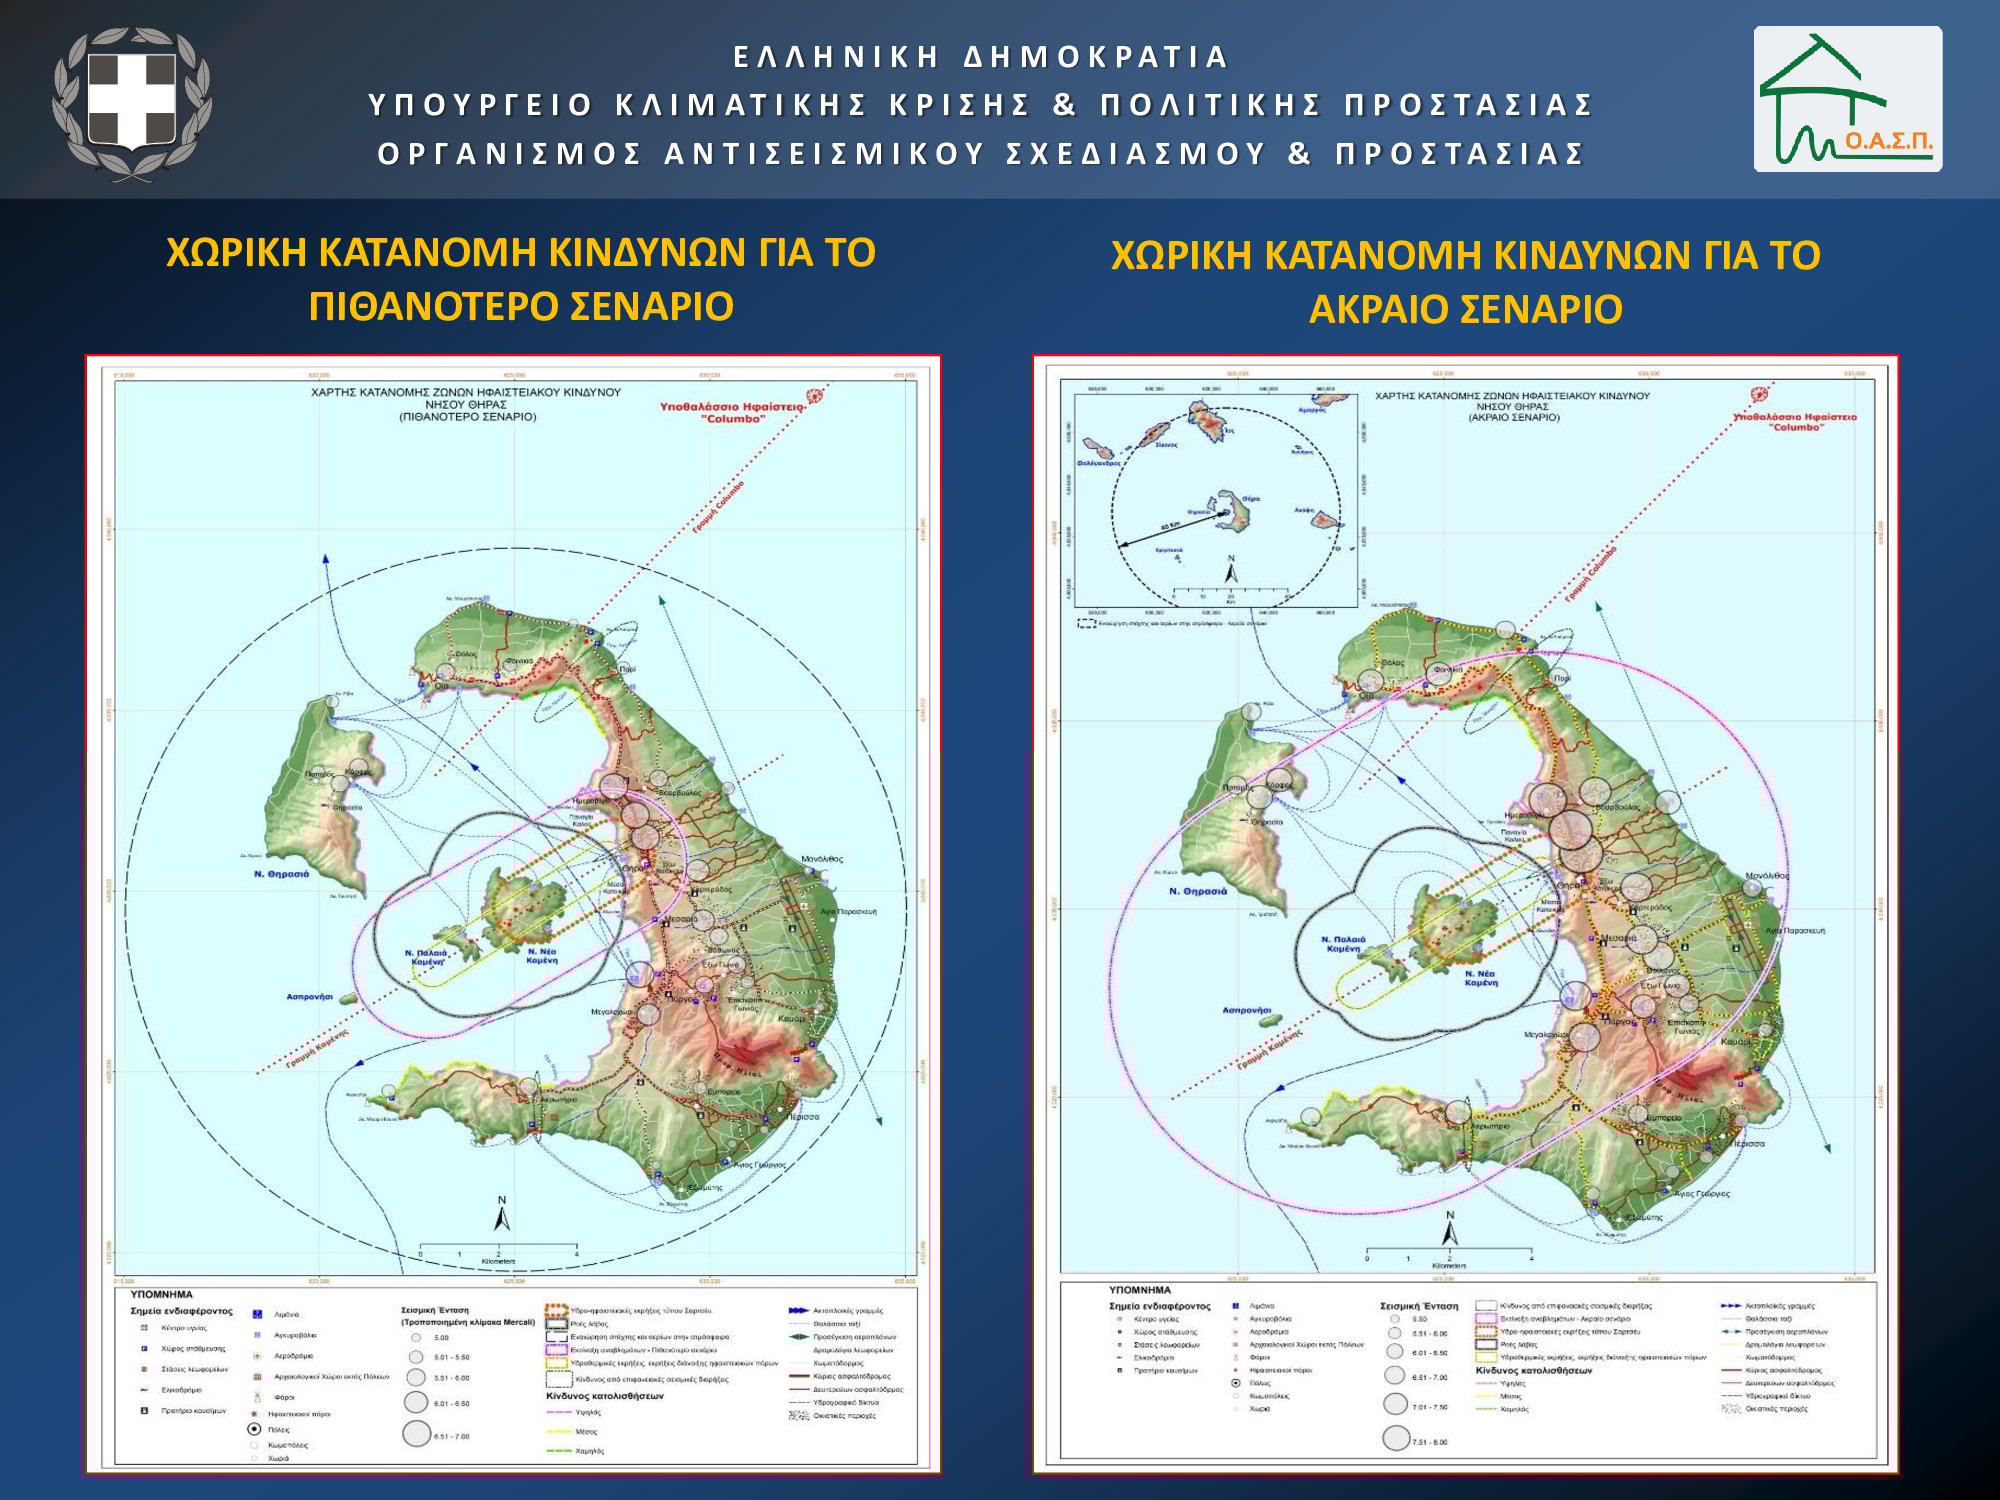Click pink Υψηλός line in ΠΙΘΑΝΟΤΕΡΟ legend

tap(559, 1412)
